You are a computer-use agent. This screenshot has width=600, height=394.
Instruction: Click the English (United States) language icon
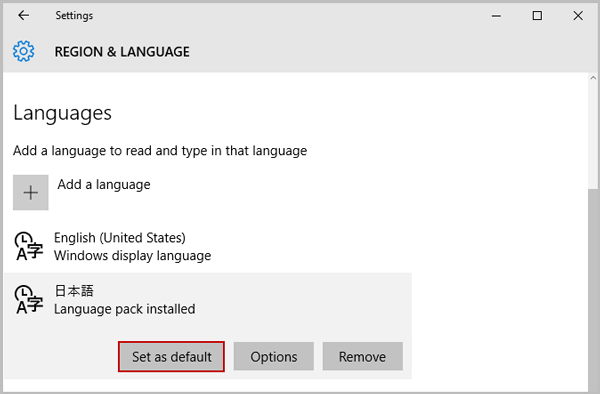pos(29,246)
